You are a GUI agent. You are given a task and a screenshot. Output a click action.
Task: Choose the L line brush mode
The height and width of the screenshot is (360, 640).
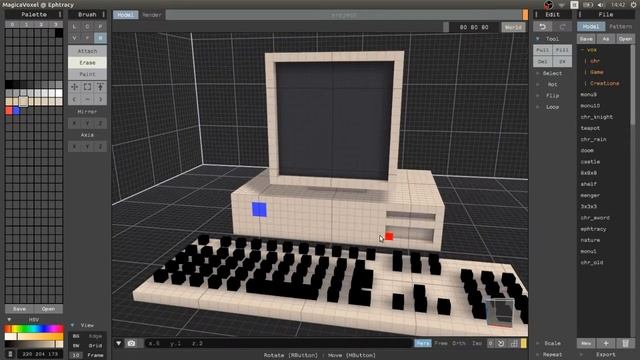pos(74,27)
